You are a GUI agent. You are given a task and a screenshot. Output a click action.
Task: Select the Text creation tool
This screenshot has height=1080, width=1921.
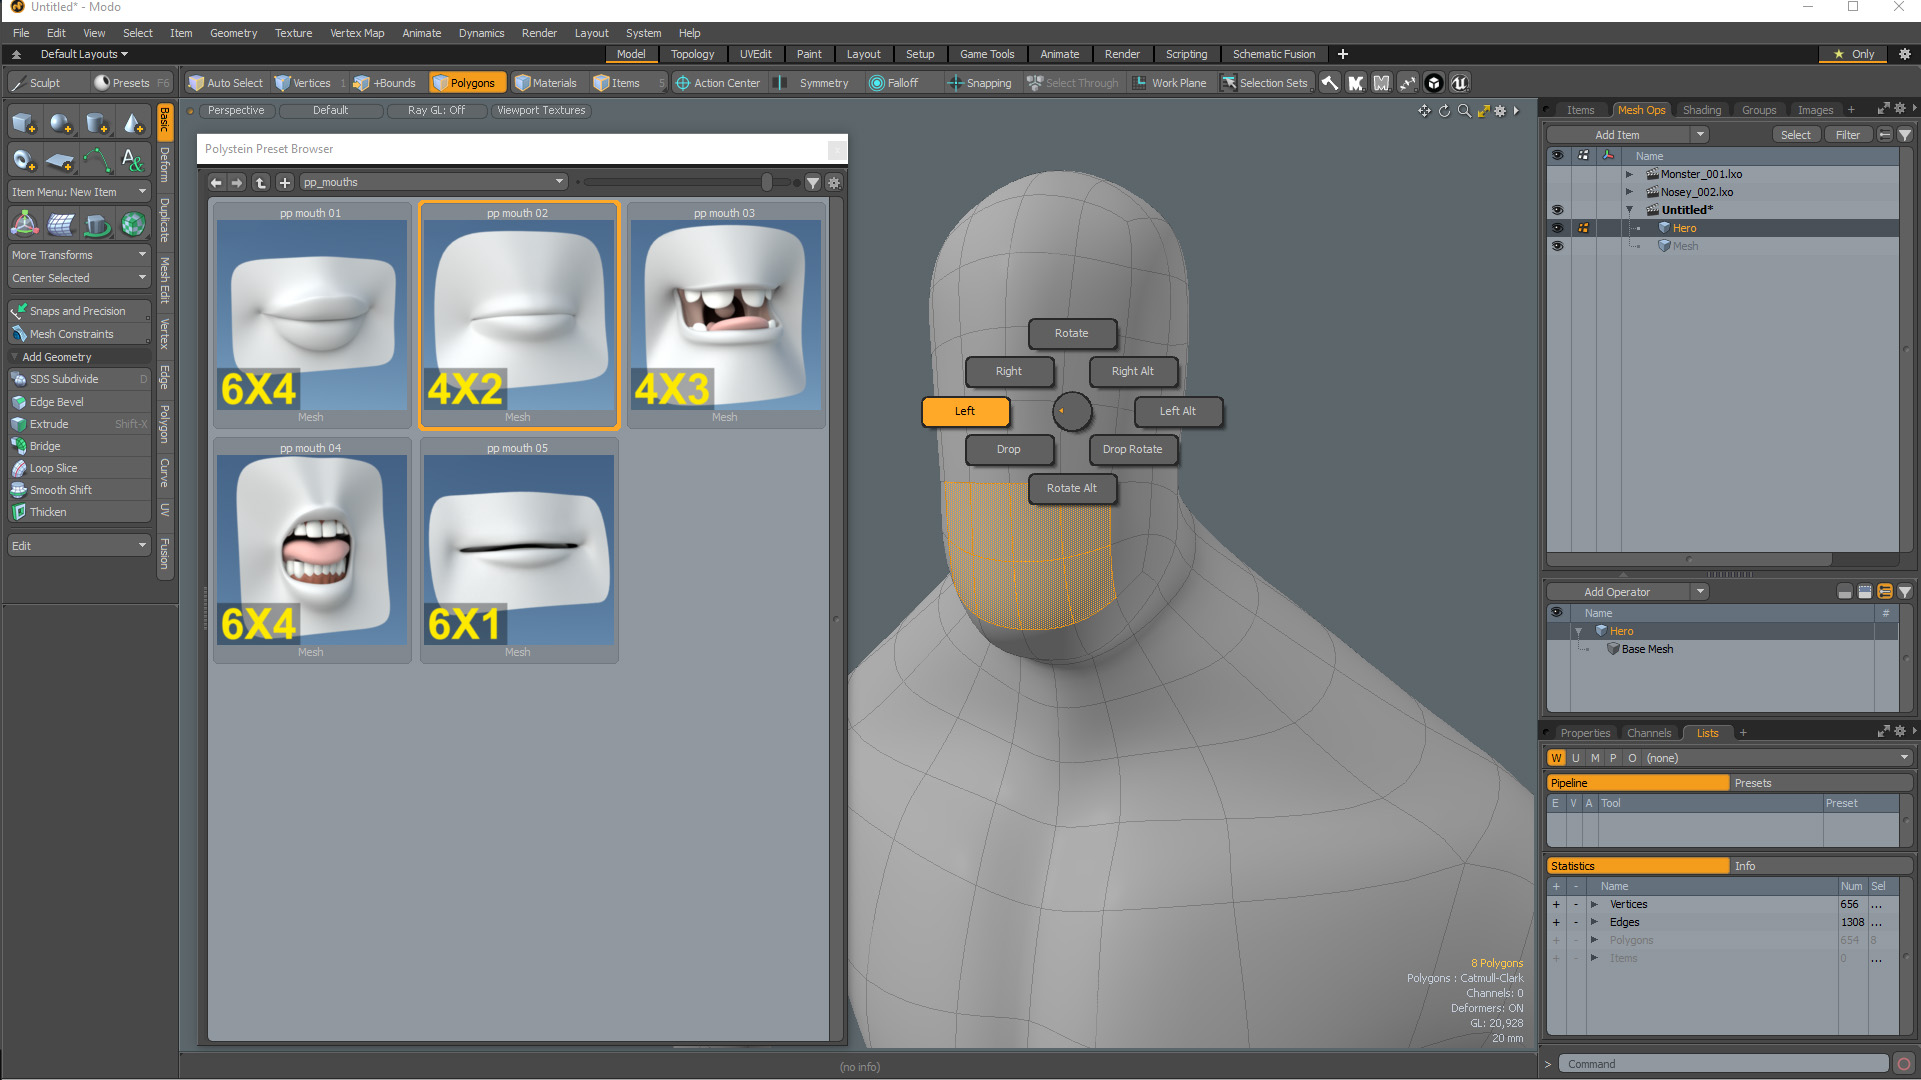[133, 159]
